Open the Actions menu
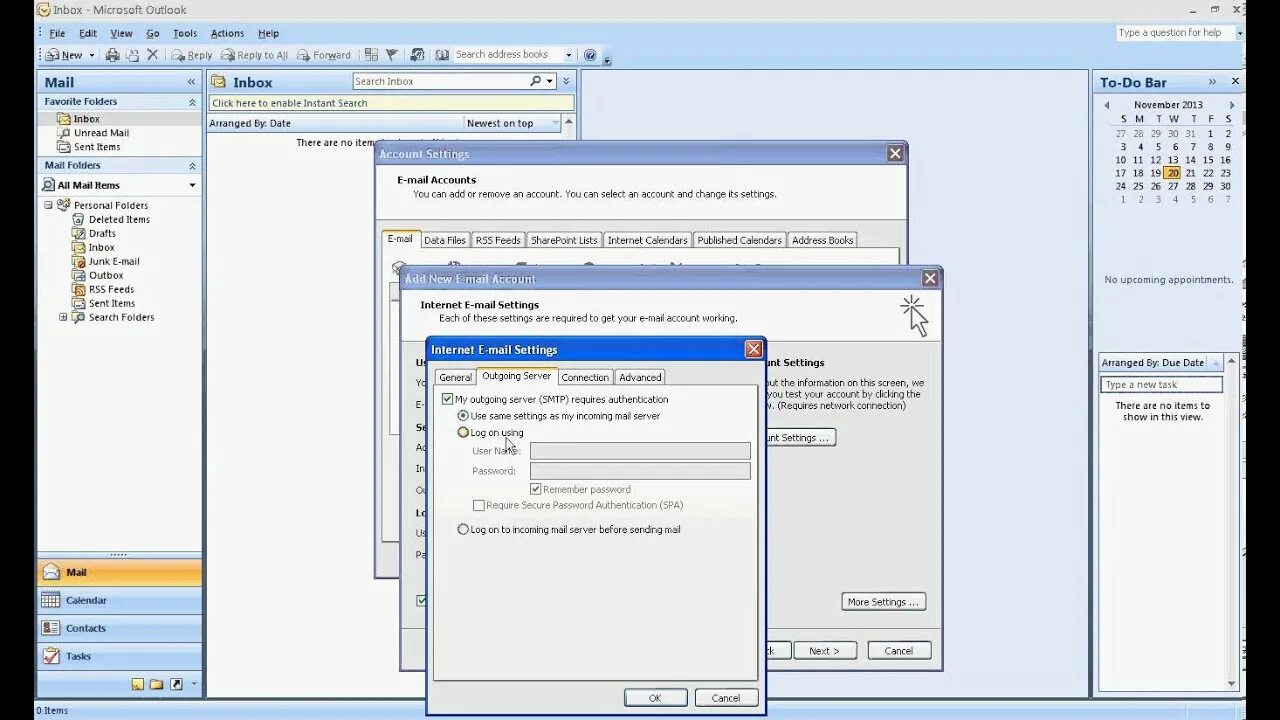This screenshot has width=1280, height=720. tap(227, 33)
